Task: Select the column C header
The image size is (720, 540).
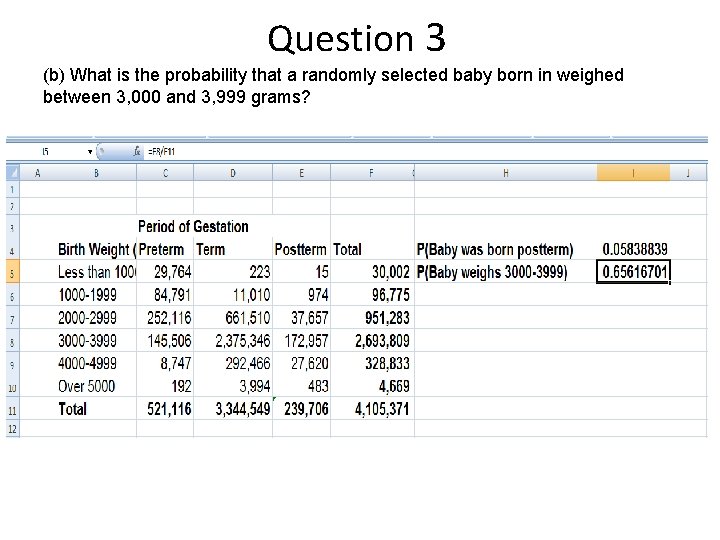Action: pyautogui.click(x=165, y=173)
